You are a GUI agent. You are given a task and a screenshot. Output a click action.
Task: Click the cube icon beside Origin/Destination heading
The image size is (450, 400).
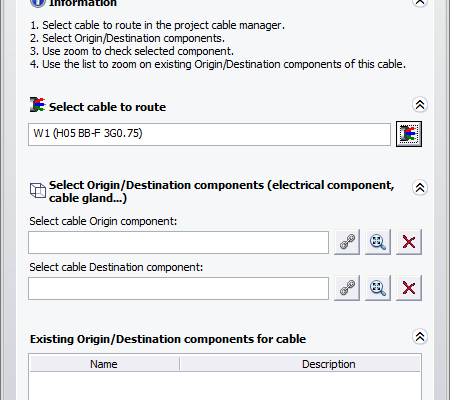(38, 190)
